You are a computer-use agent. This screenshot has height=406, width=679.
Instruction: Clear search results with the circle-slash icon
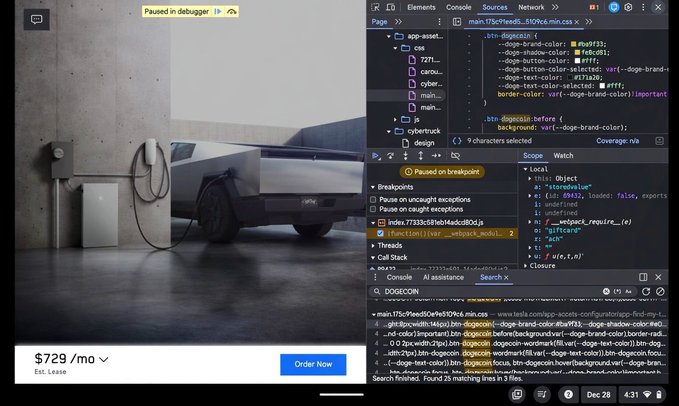[660, 291]
